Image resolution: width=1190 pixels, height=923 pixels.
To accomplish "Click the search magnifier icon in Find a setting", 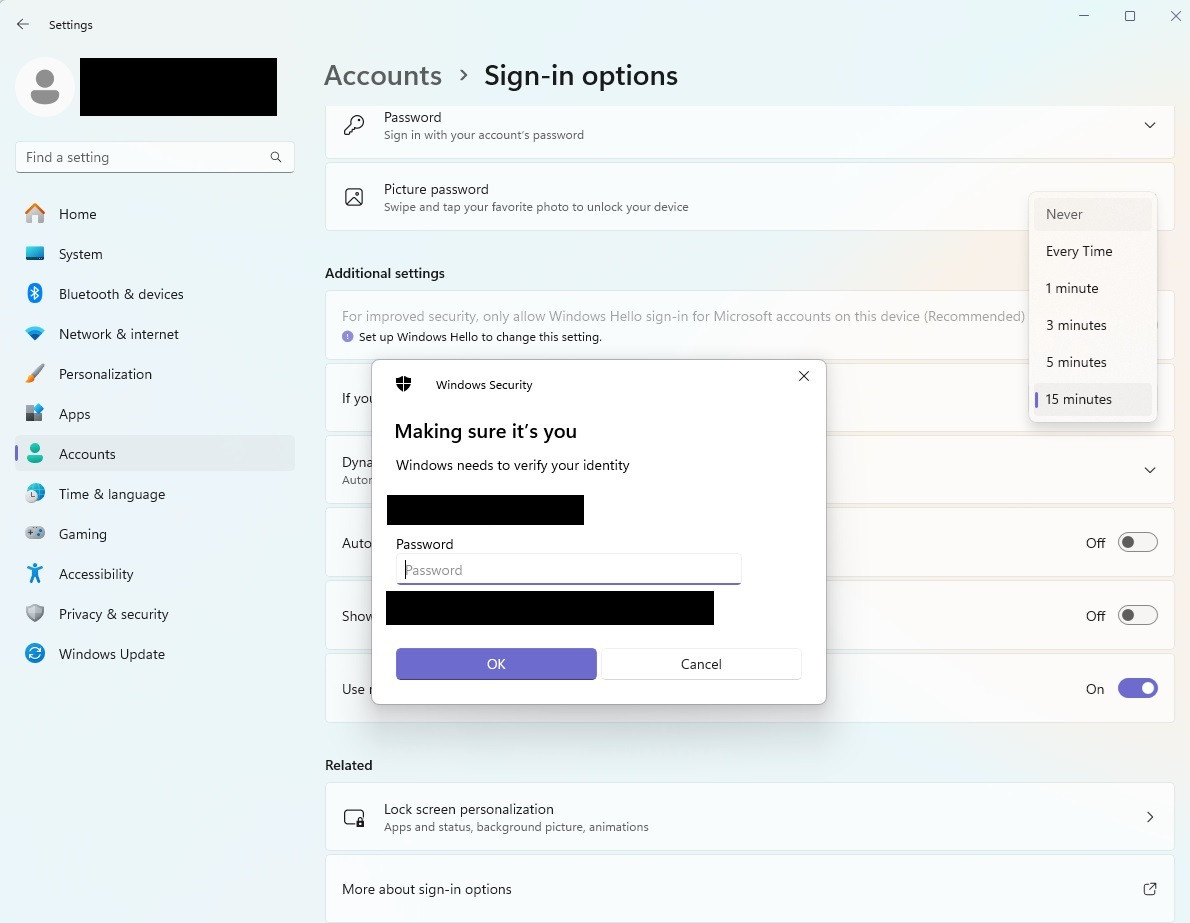I will coord(275,157).
